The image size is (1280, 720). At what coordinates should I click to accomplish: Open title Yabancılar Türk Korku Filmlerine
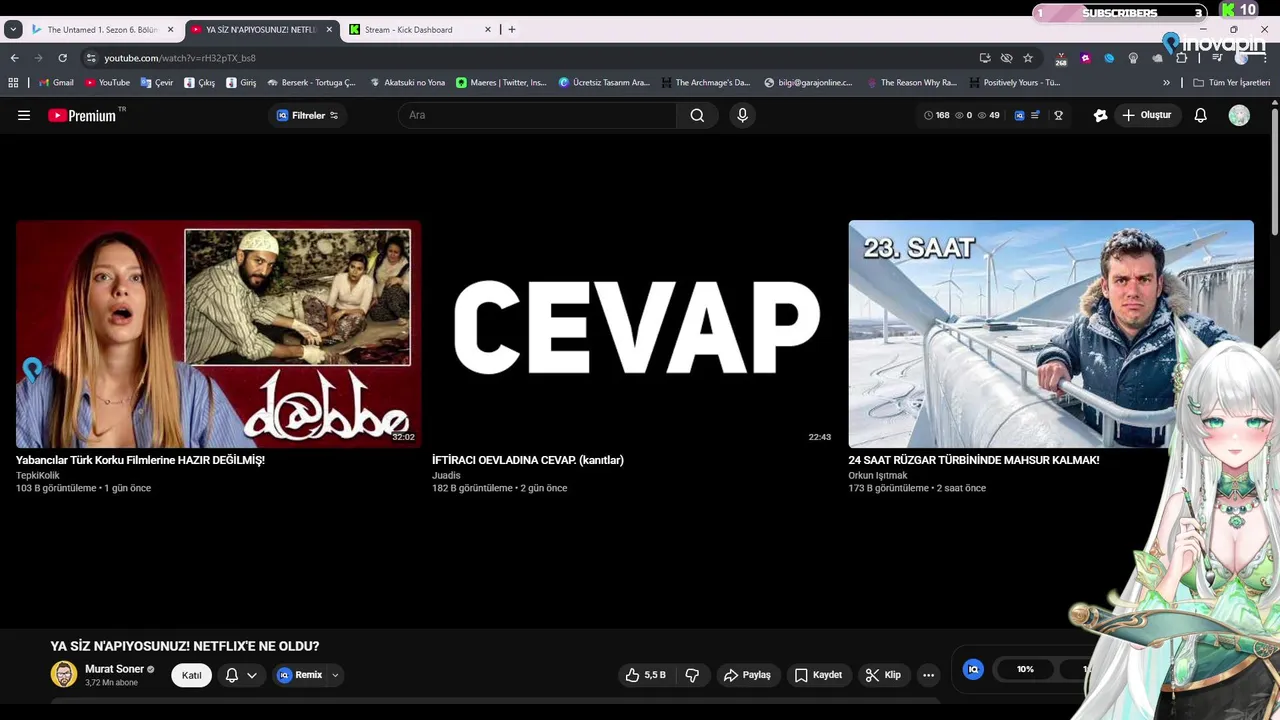(140, 460)
